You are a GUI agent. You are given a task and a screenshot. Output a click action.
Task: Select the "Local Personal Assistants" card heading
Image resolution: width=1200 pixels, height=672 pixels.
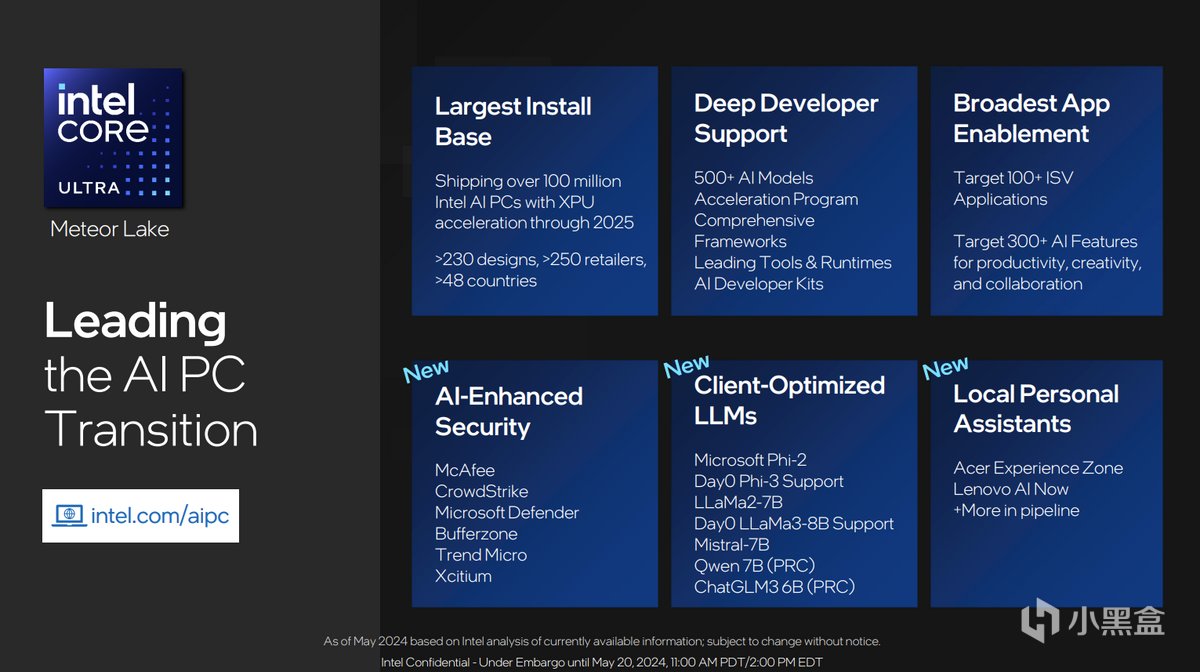(1035, 408)
